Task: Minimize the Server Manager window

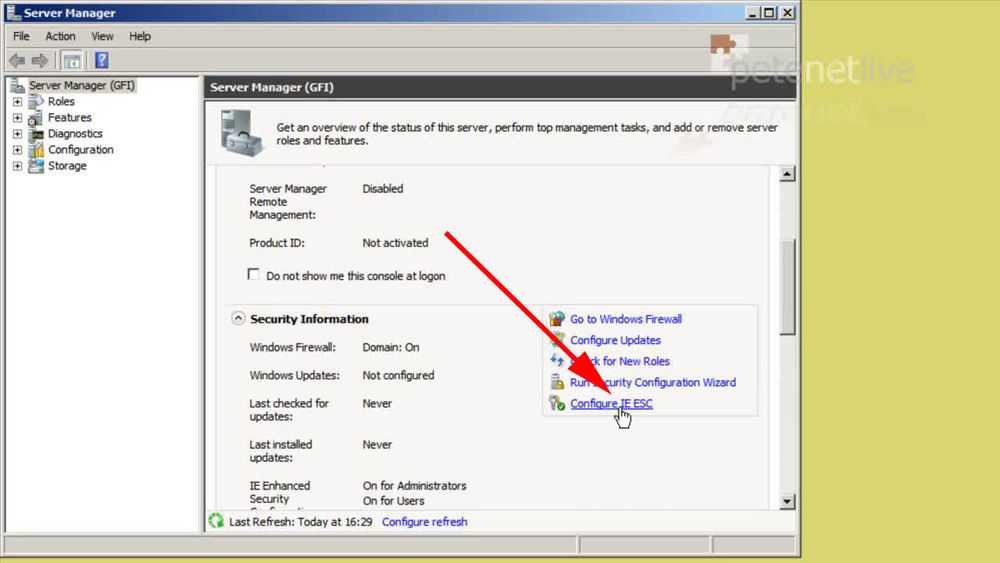Action: click(753, 12)
